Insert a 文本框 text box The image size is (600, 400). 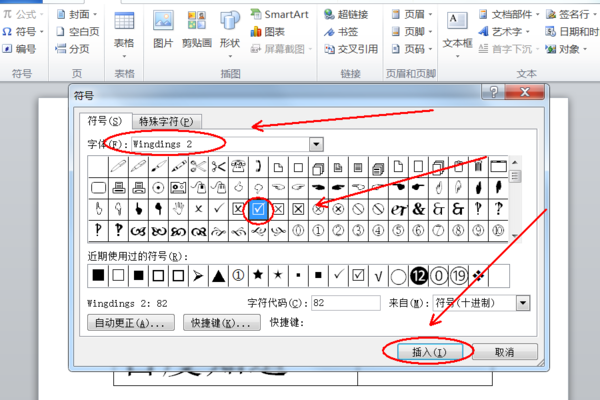tap(458, 30)
